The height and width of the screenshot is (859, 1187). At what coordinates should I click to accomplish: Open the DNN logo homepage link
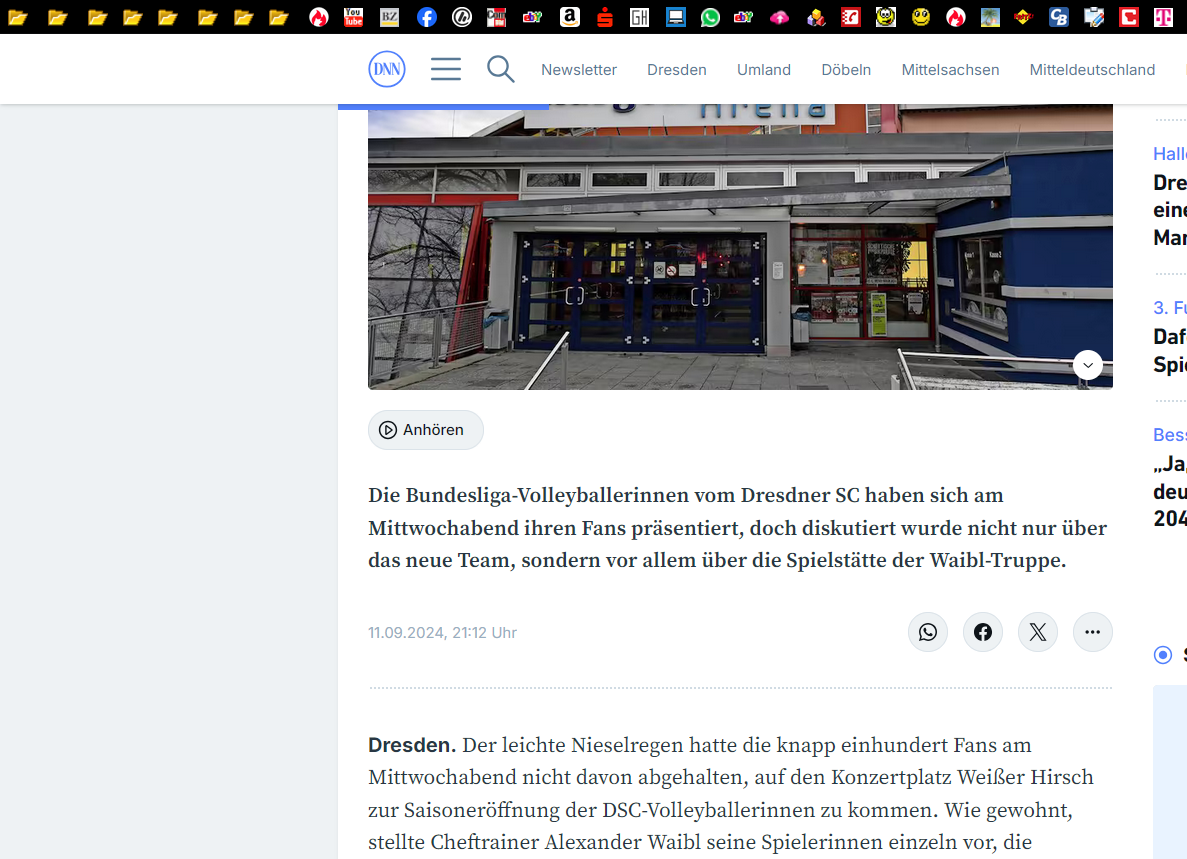(387, 69)
